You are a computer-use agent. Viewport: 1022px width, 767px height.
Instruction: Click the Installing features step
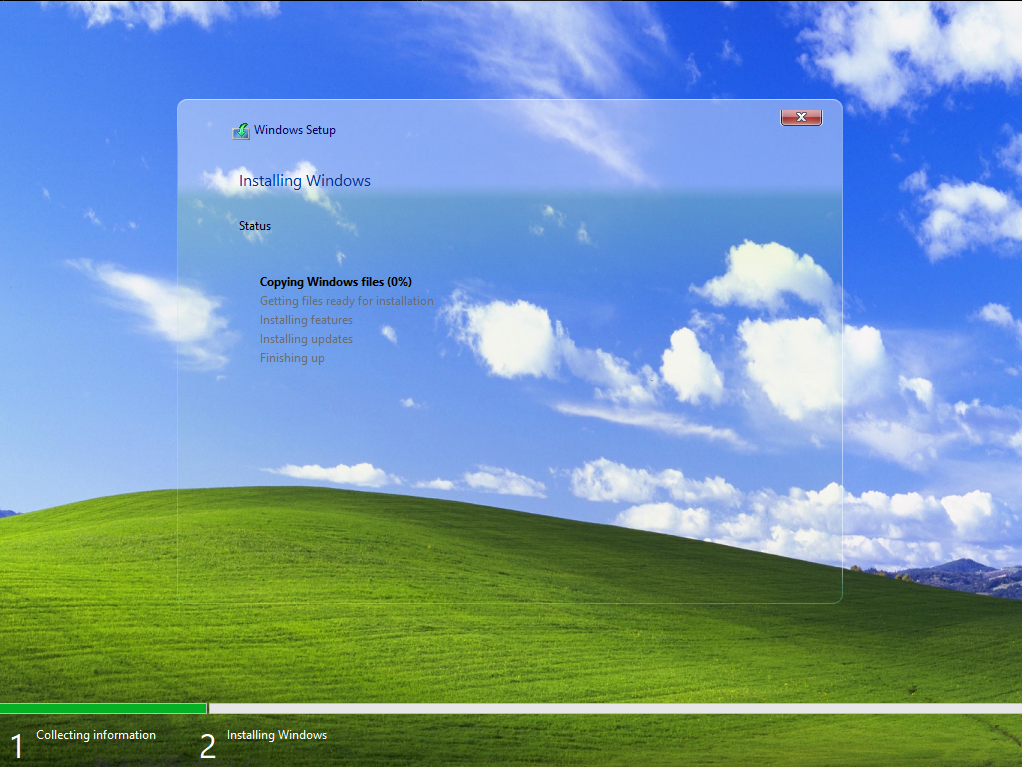[x=306, y=320]
